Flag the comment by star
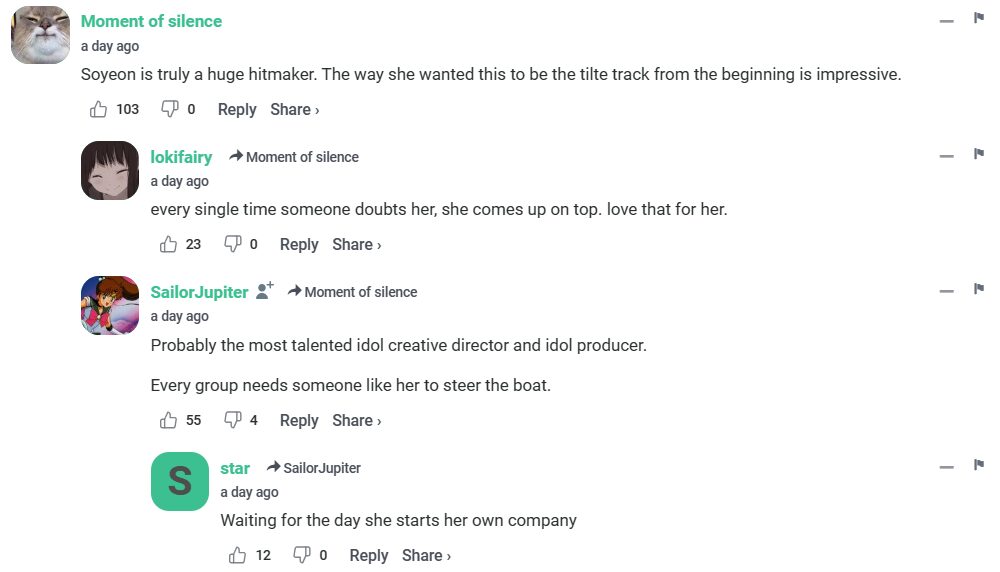Viewport: 1000px width, 572px height. pyautogui.click(x=979, y=465)
